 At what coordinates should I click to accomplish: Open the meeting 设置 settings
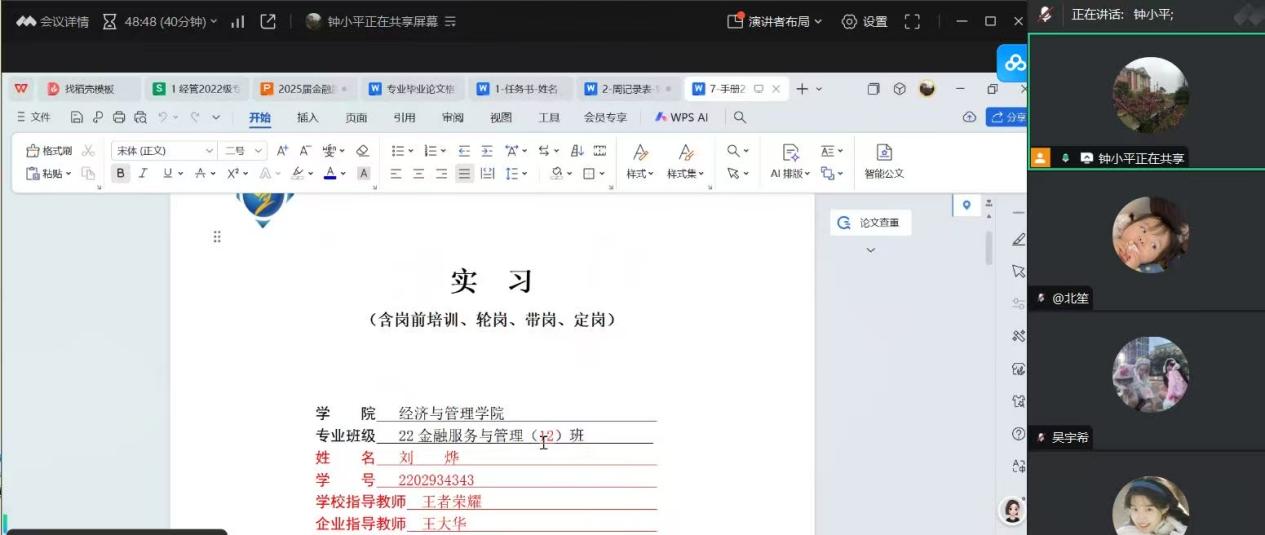(x=865, y=21)
